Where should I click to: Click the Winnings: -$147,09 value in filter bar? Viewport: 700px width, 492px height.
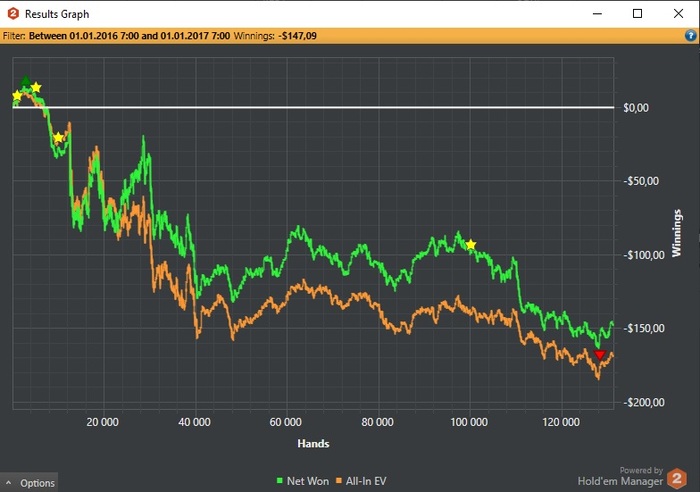275,36
